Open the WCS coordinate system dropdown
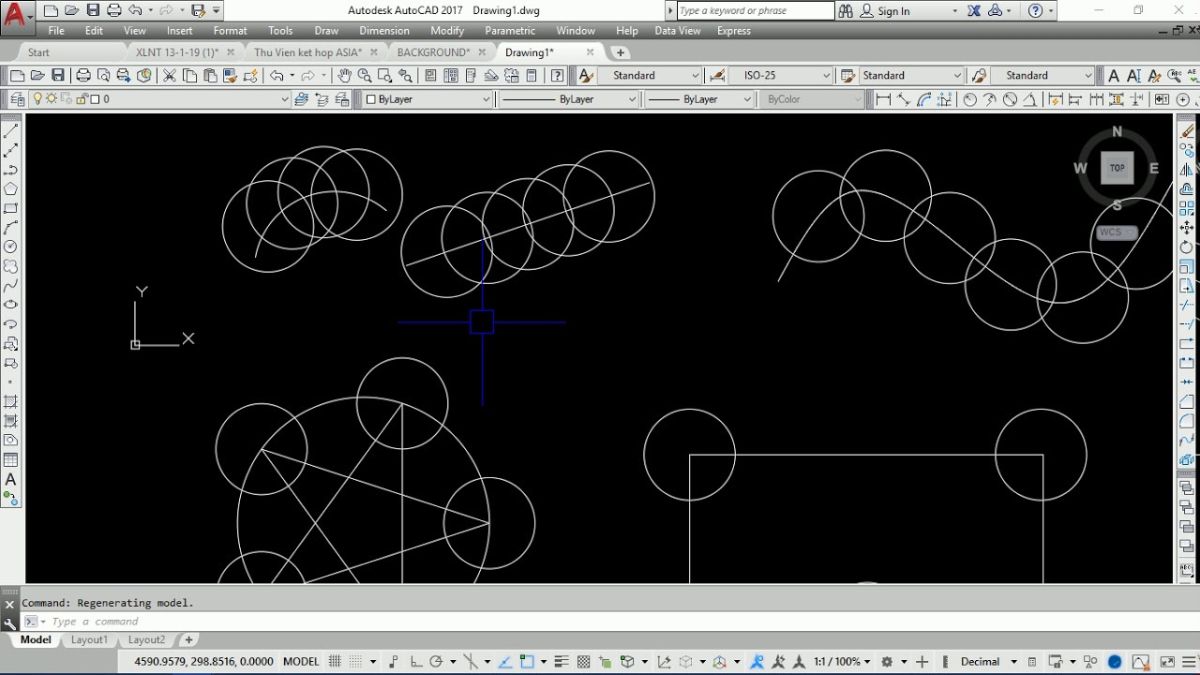Image resolution: width=1200 pixels, height=675 pixels. pyautogui.click(x=1117, y=232)
